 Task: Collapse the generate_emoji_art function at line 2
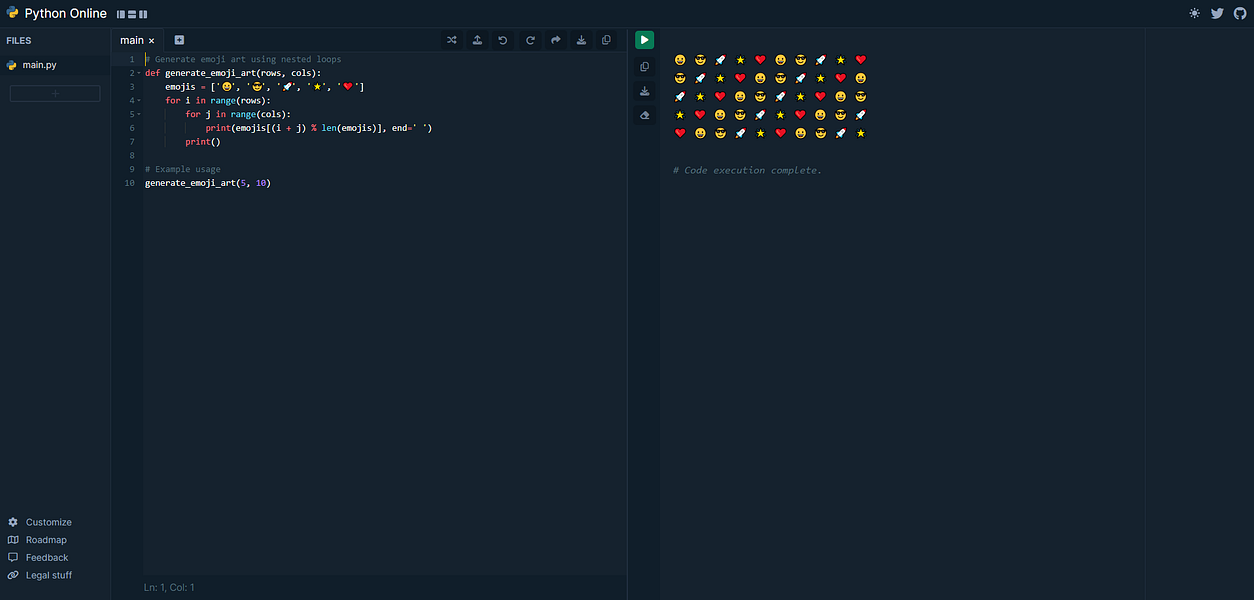point(138,72)
